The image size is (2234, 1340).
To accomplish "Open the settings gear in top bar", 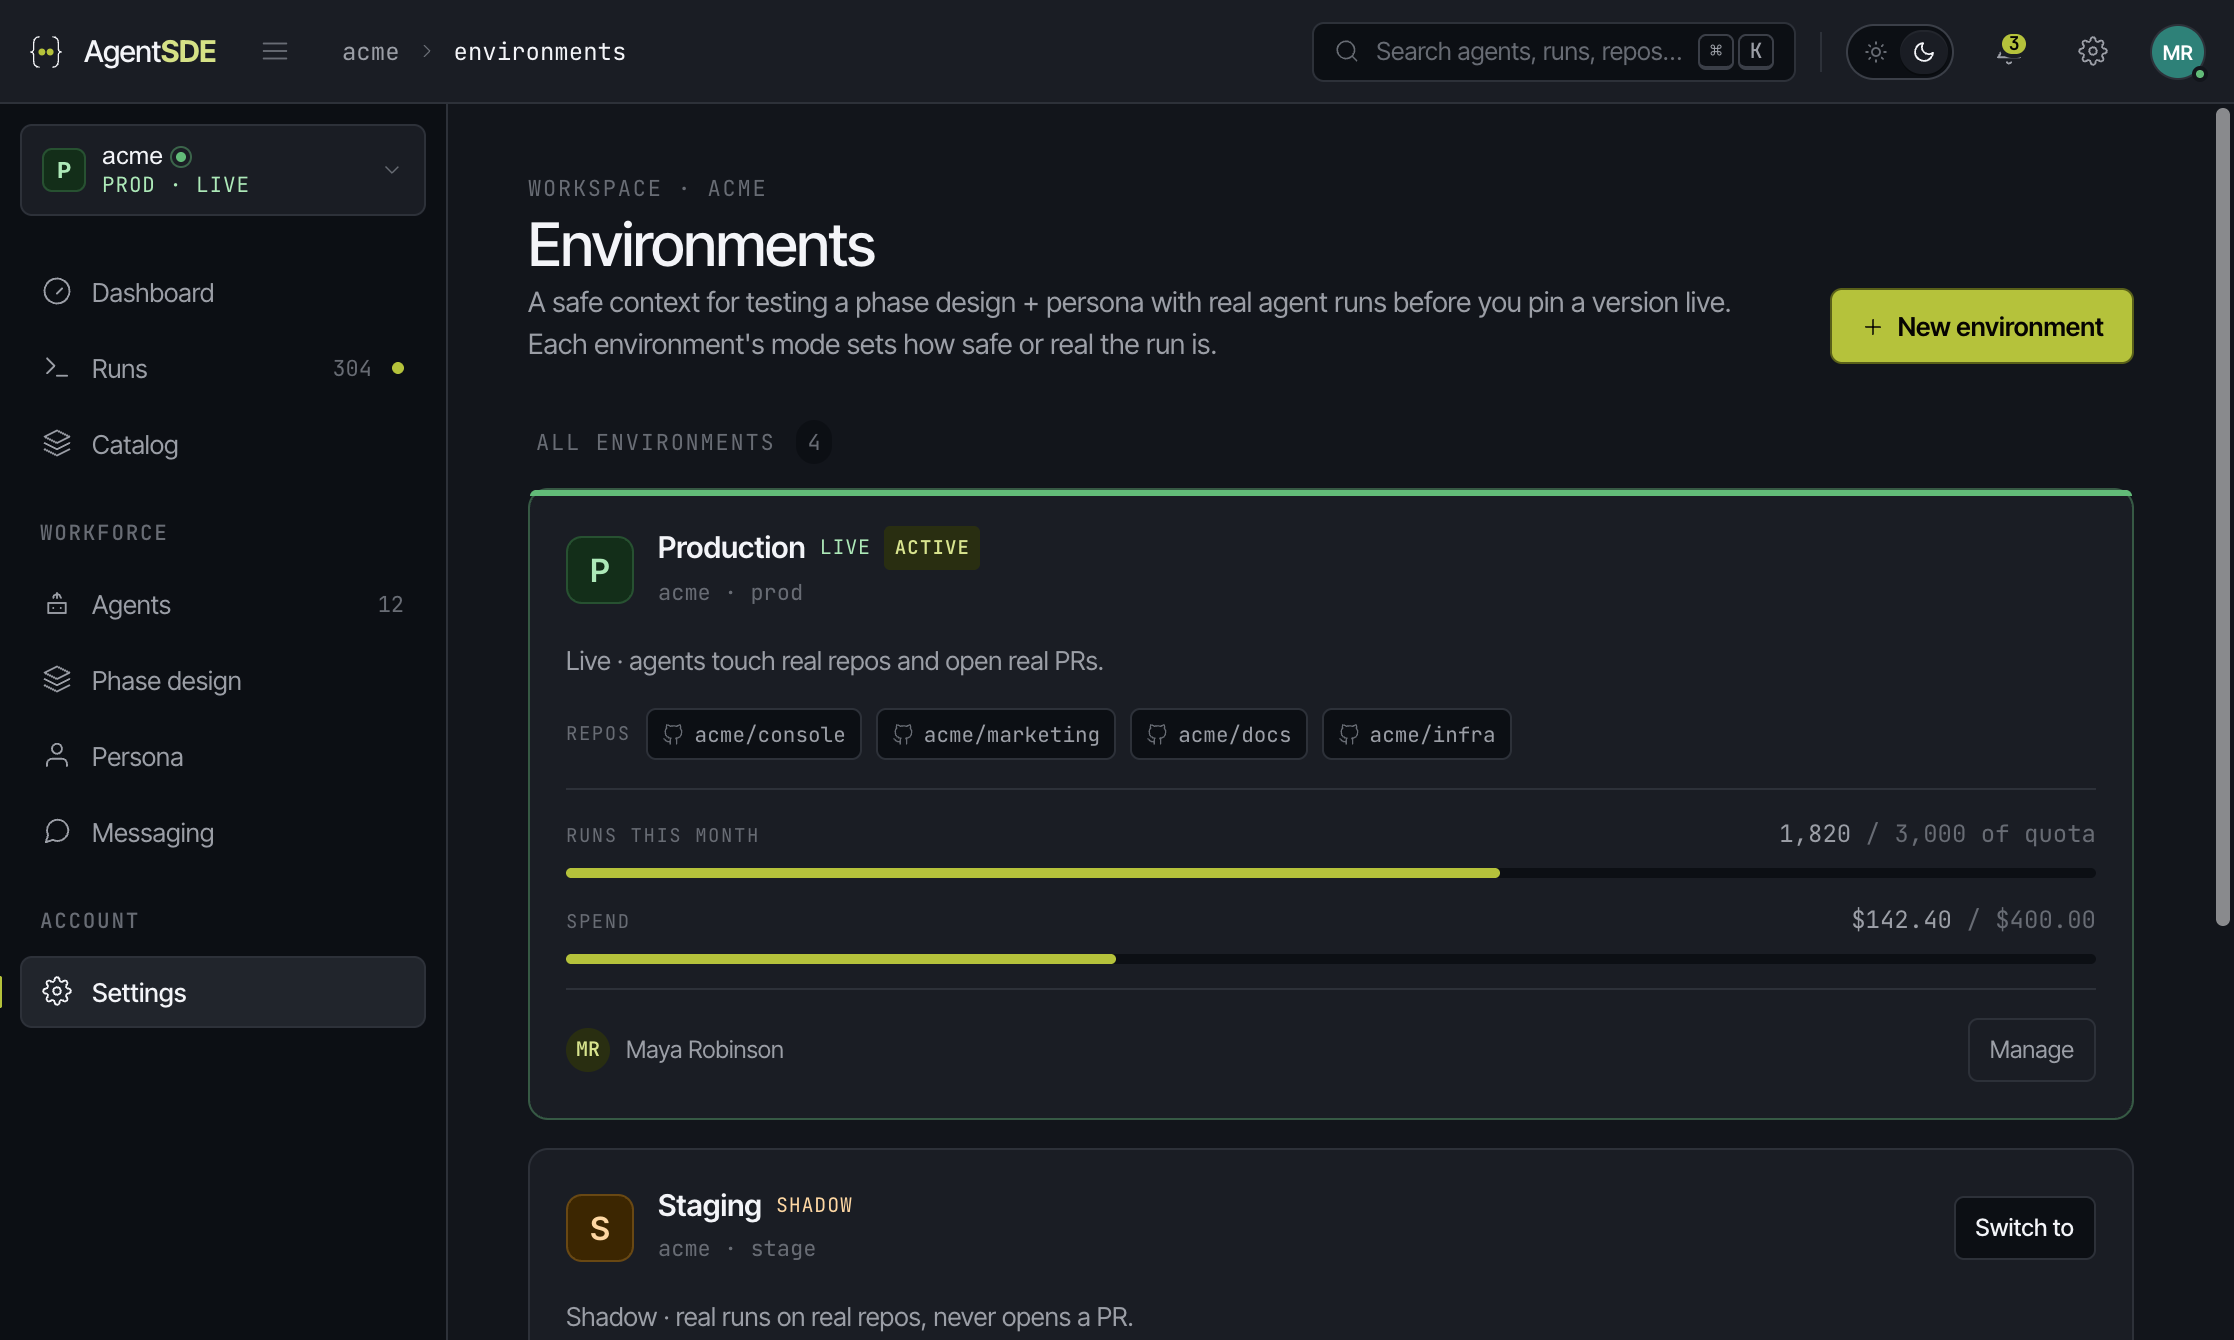I will pos(2093,51).
